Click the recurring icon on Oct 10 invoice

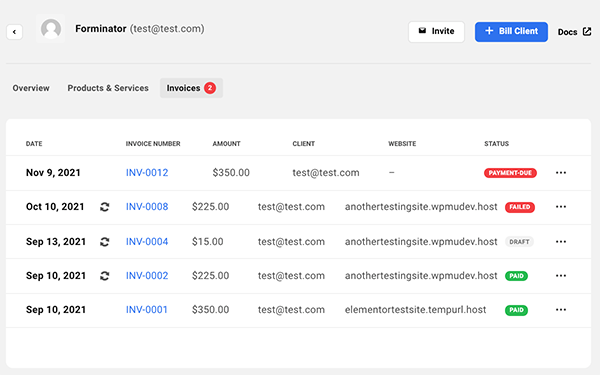(x=104, y=207)
